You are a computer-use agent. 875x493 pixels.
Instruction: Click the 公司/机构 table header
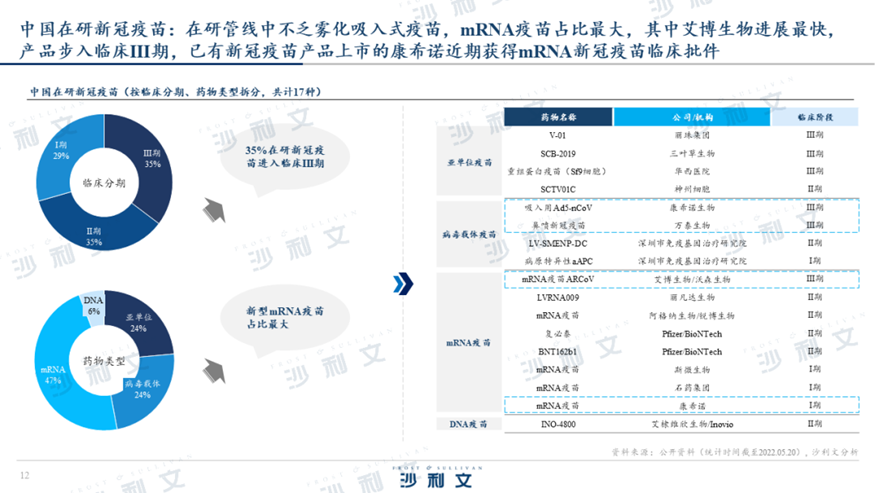pyautogui.click(x=692, y=117)
